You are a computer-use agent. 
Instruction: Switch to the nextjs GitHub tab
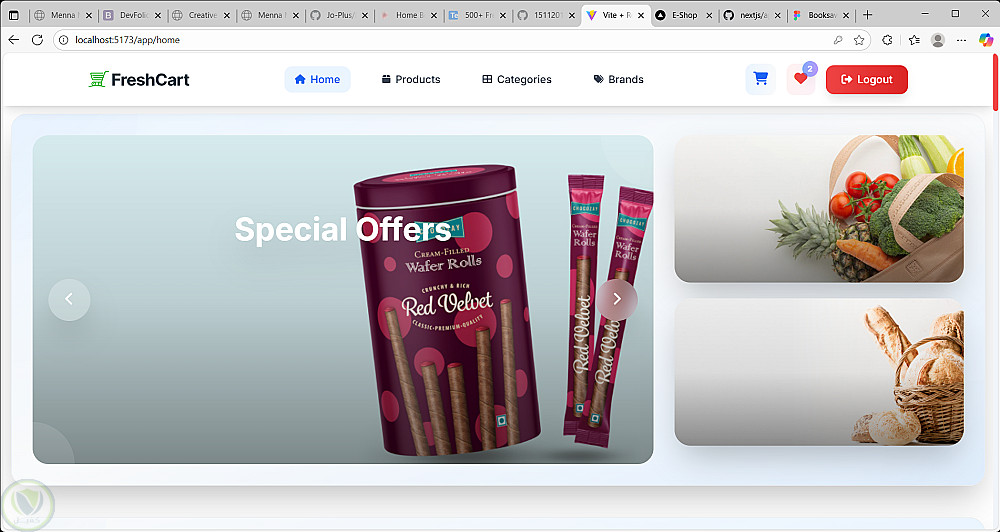[753, 15]
